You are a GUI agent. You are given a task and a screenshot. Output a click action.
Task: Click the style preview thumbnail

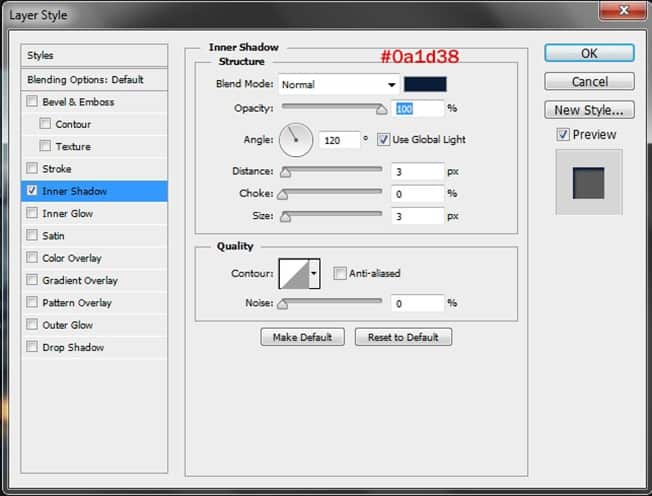[589, 182]
